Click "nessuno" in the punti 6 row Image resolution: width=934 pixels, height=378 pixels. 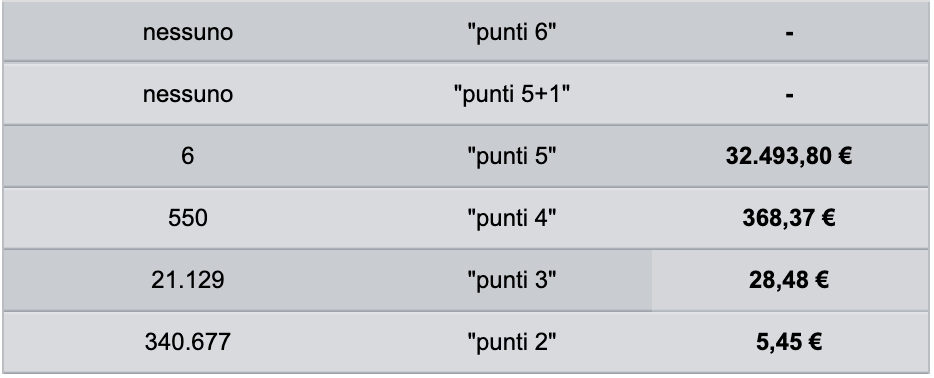[188, 32]
